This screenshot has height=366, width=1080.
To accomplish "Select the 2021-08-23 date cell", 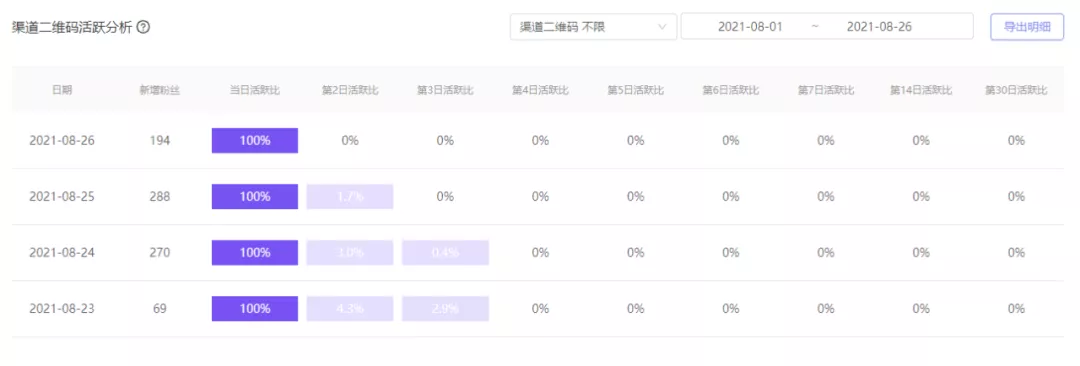I will pyautogui.click(x=62, y=309).
